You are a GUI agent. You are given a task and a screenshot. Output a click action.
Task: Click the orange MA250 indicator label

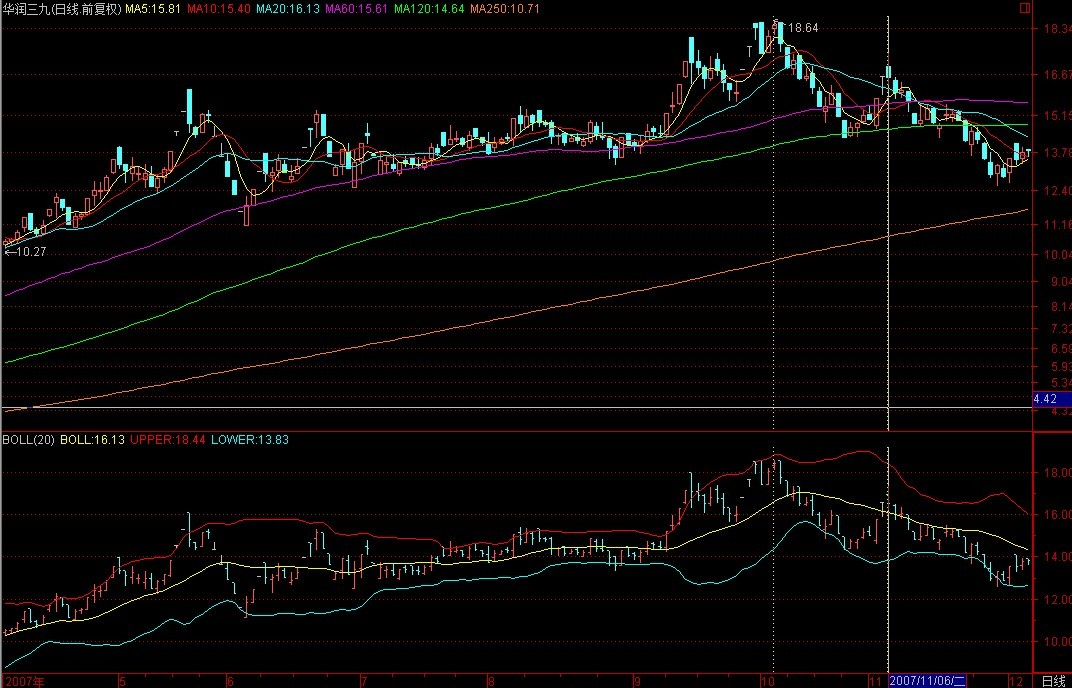point(504,9)
